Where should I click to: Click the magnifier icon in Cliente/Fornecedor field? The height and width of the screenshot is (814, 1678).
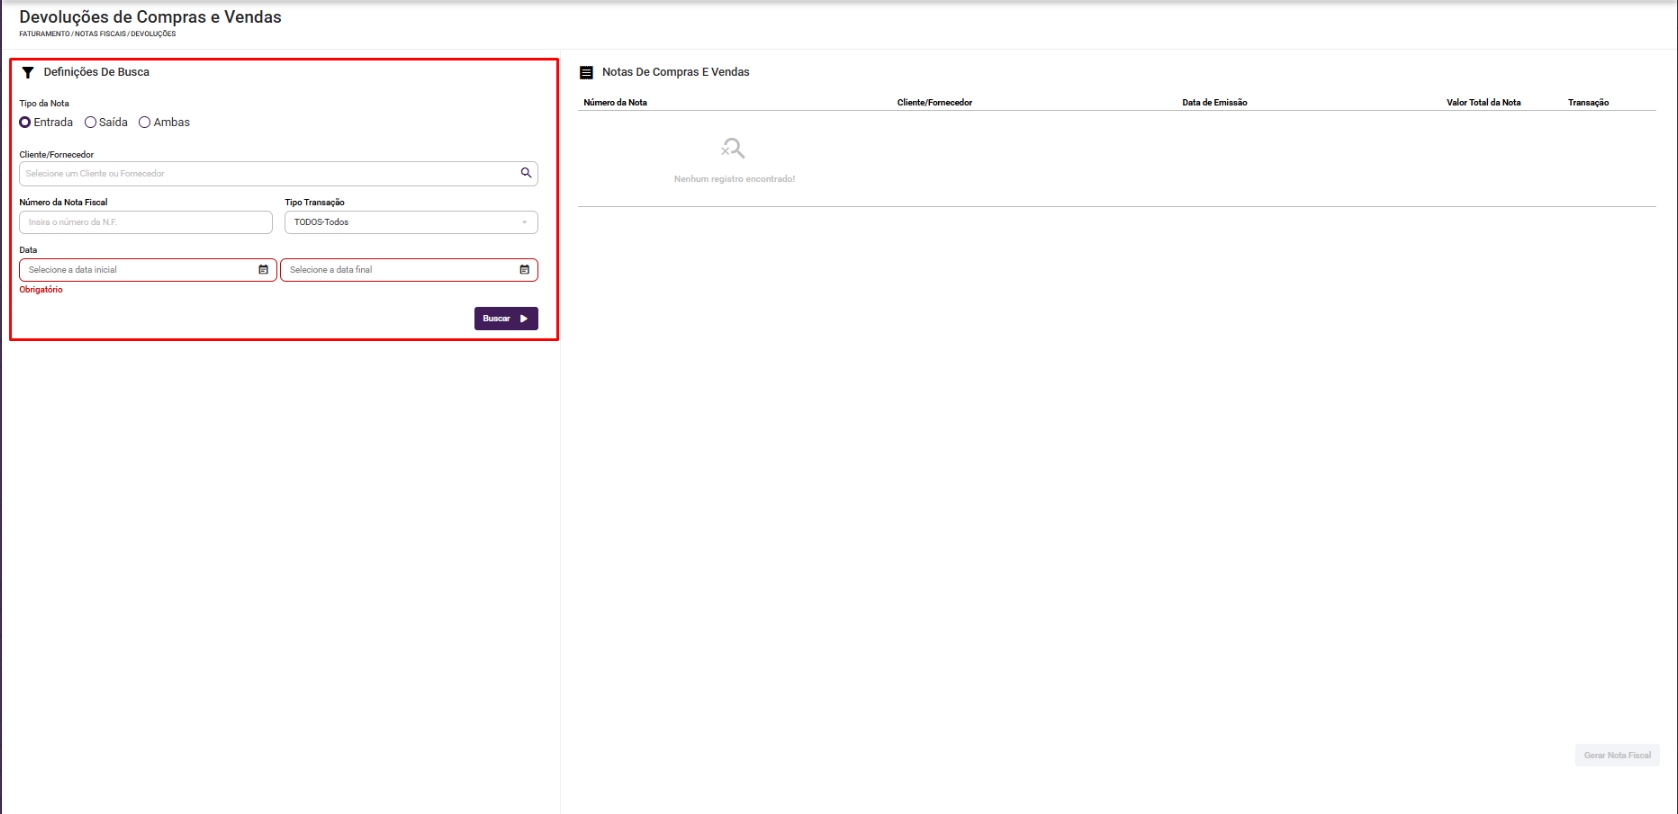pos(526,173)
